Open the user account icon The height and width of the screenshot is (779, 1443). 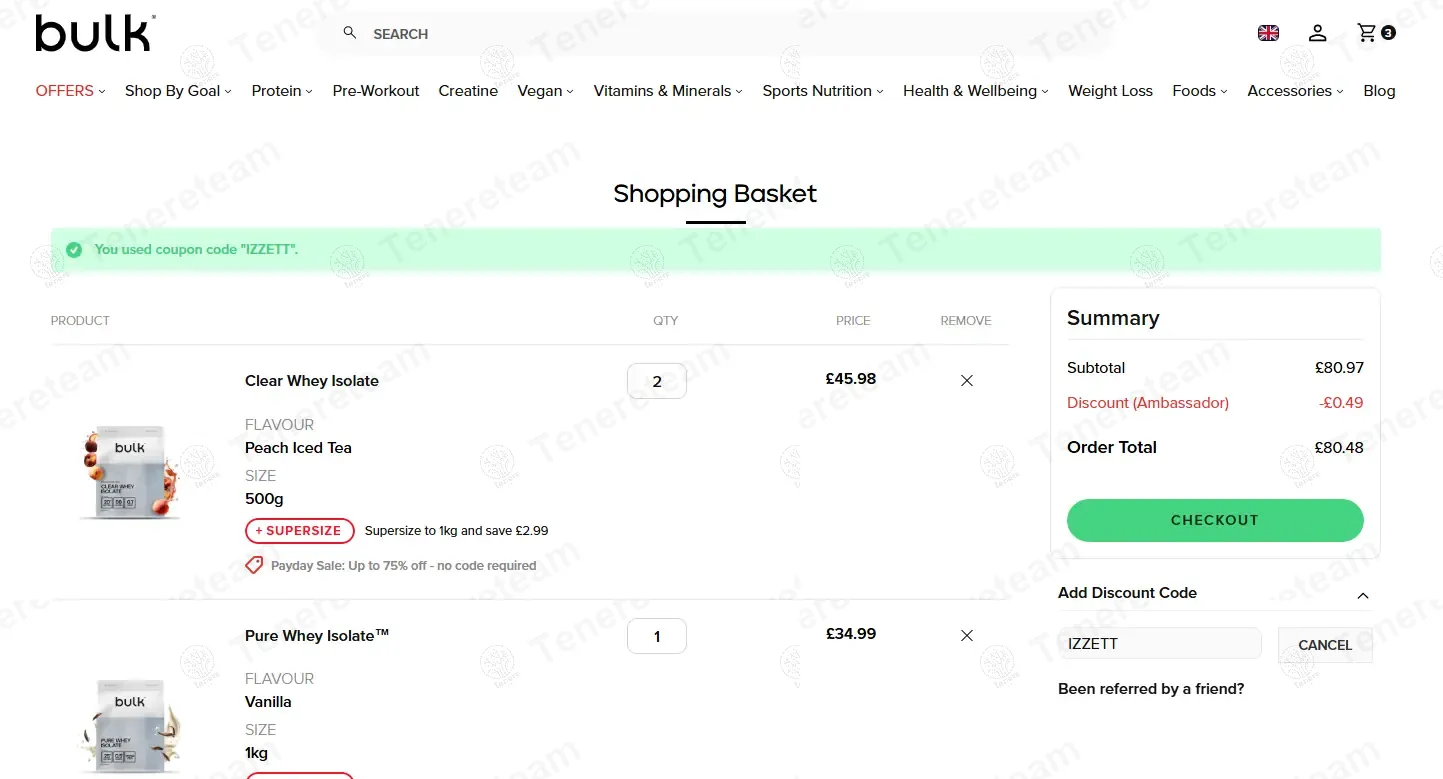[1317, 33]
